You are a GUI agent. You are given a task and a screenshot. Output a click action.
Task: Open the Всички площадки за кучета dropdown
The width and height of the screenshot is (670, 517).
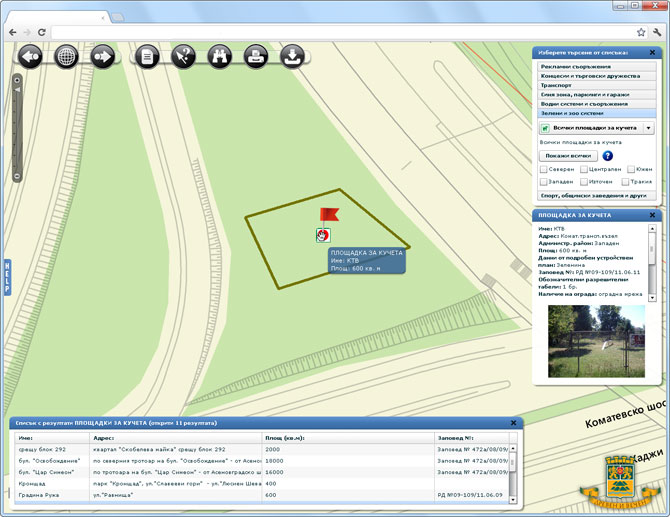click(x=597, y=128)
